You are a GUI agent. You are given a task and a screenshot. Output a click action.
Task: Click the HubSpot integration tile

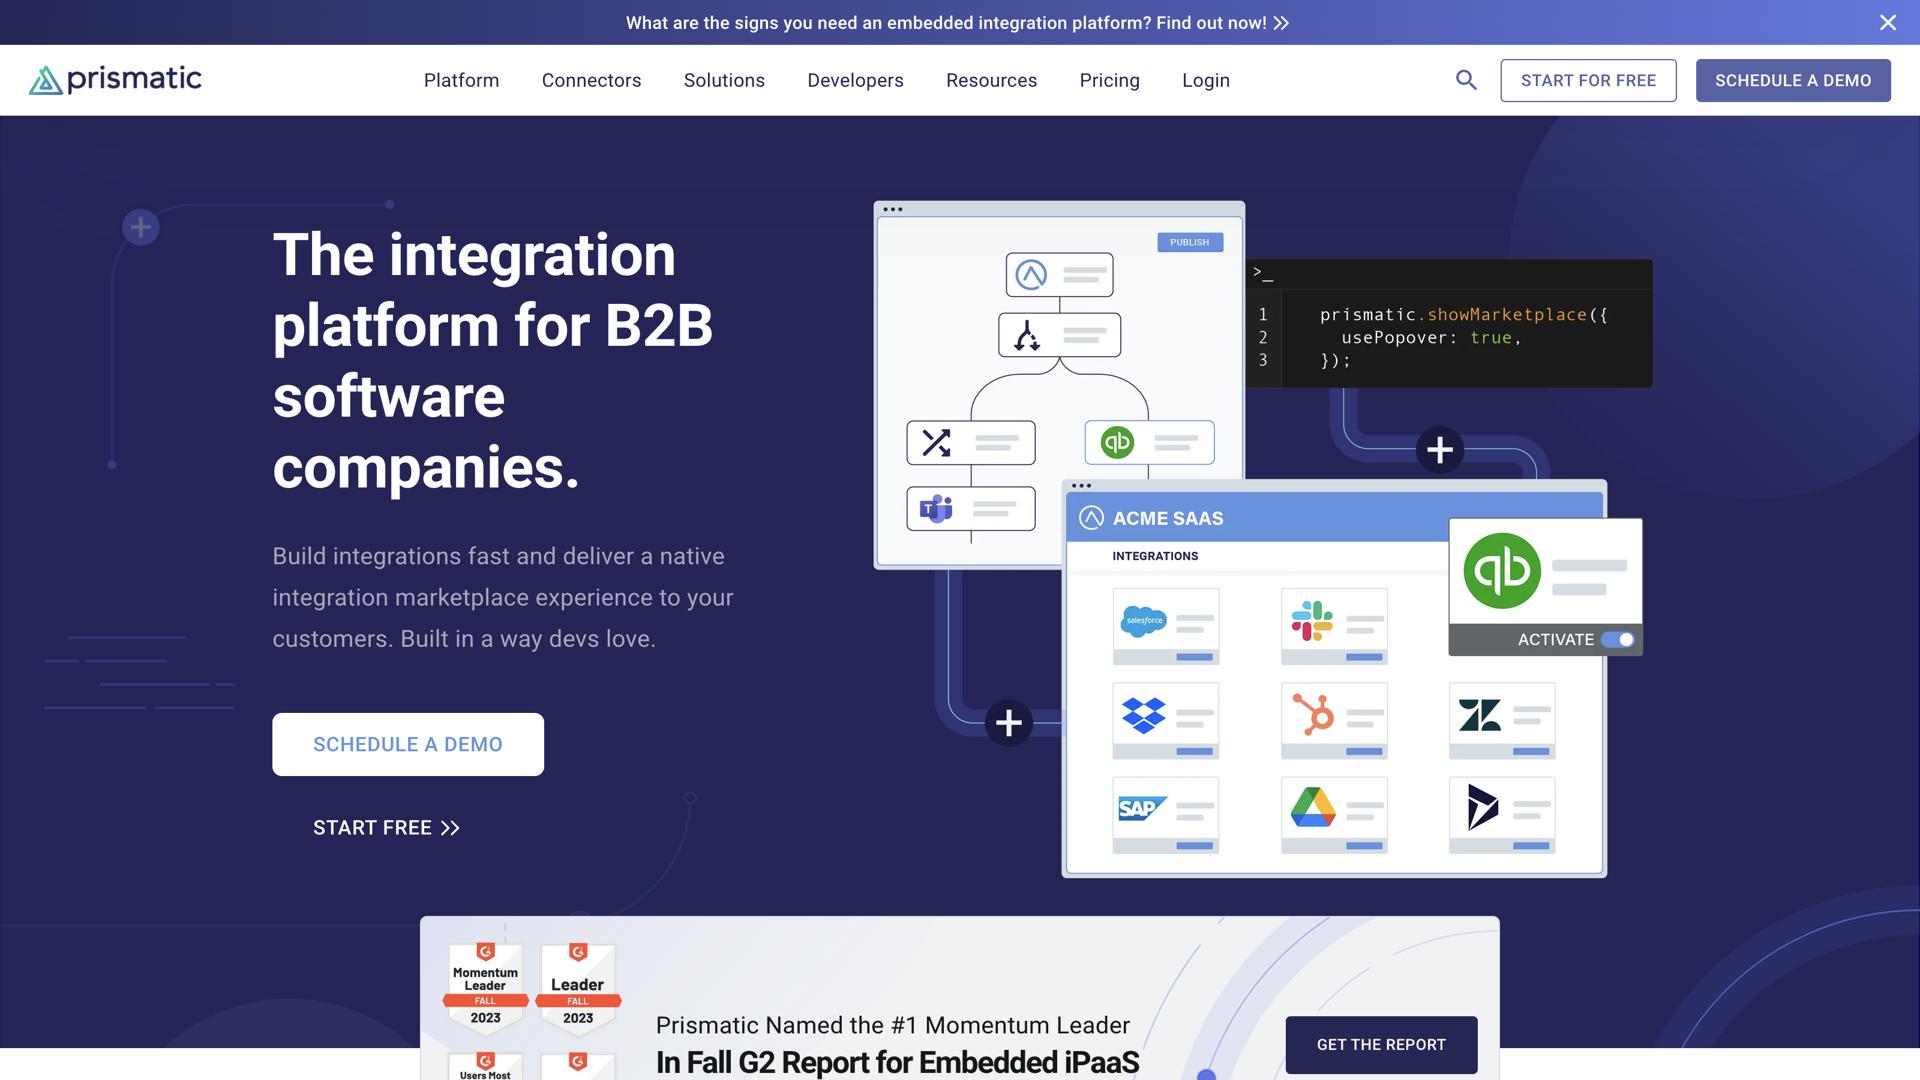(1334, 720)
